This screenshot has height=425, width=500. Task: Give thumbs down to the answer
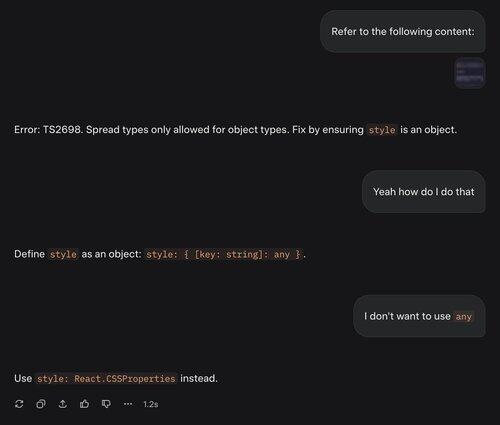[x=106, y=404]
